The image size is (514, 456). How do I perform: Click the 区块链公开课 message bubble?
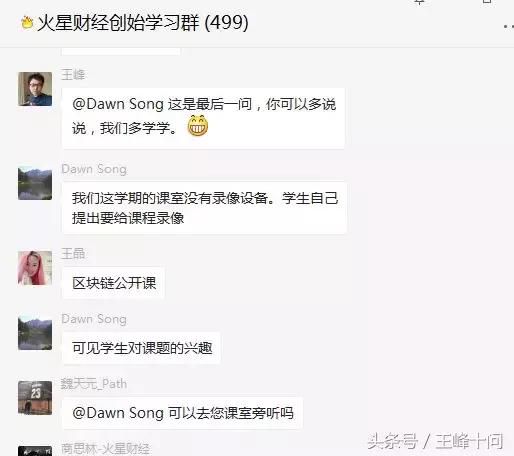tap(113, 283)
